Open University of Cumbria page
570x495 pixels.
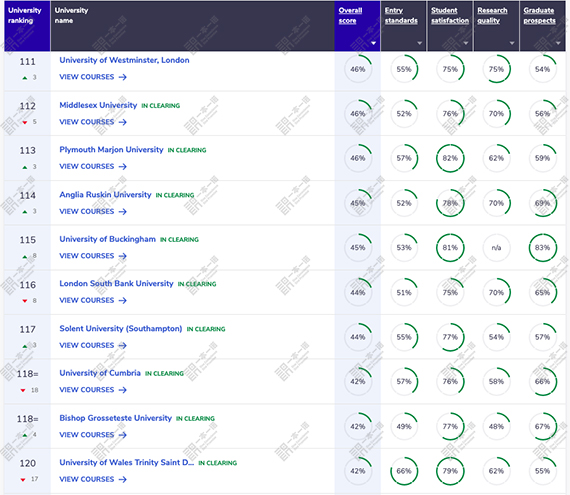click(100, 373)
